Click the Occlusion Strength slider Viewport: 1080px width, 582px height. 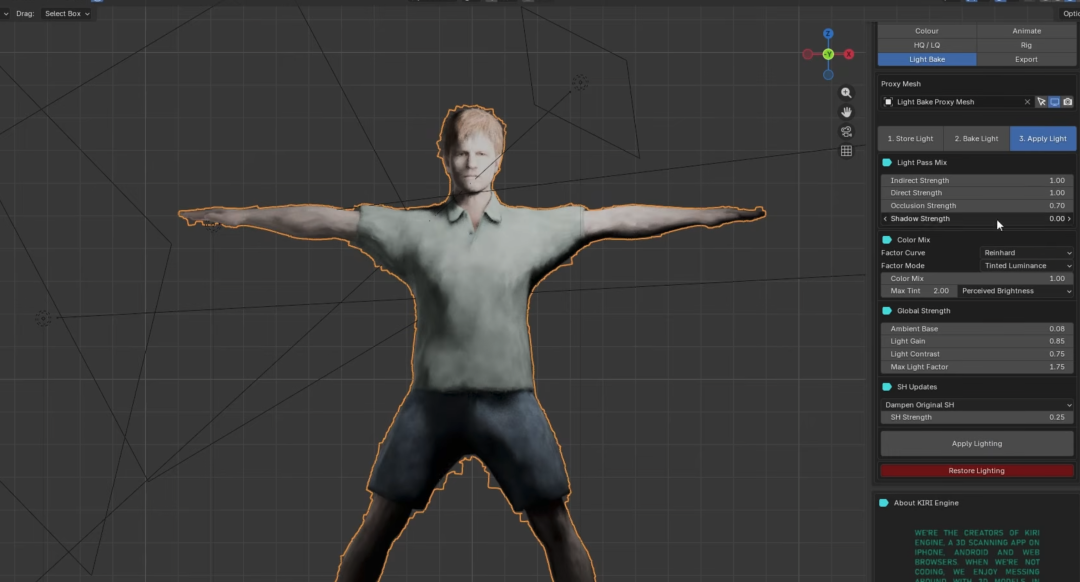pos(977,206)
